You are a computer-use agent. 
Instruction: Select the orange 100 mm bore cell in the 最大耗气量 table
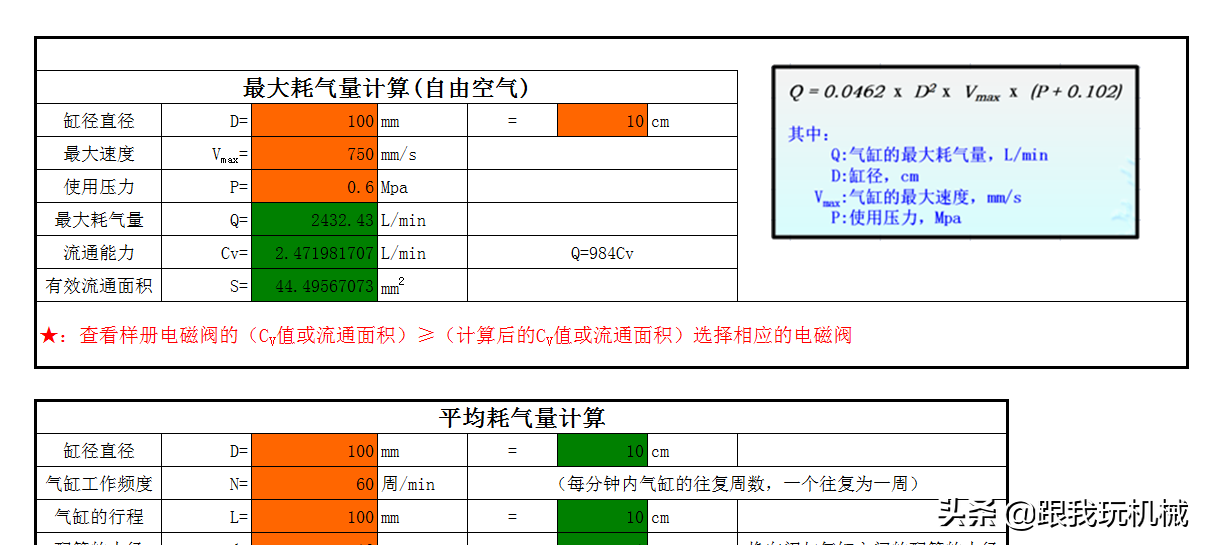pos(314,121)
